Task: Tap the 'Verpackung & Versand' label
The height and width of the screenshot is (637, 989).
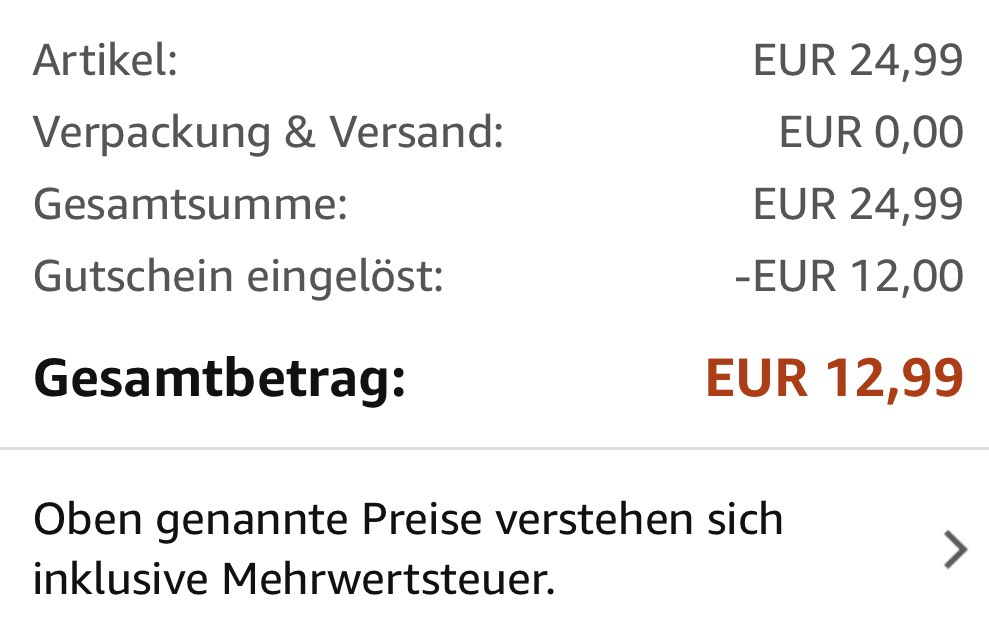Action: [269, 133]
